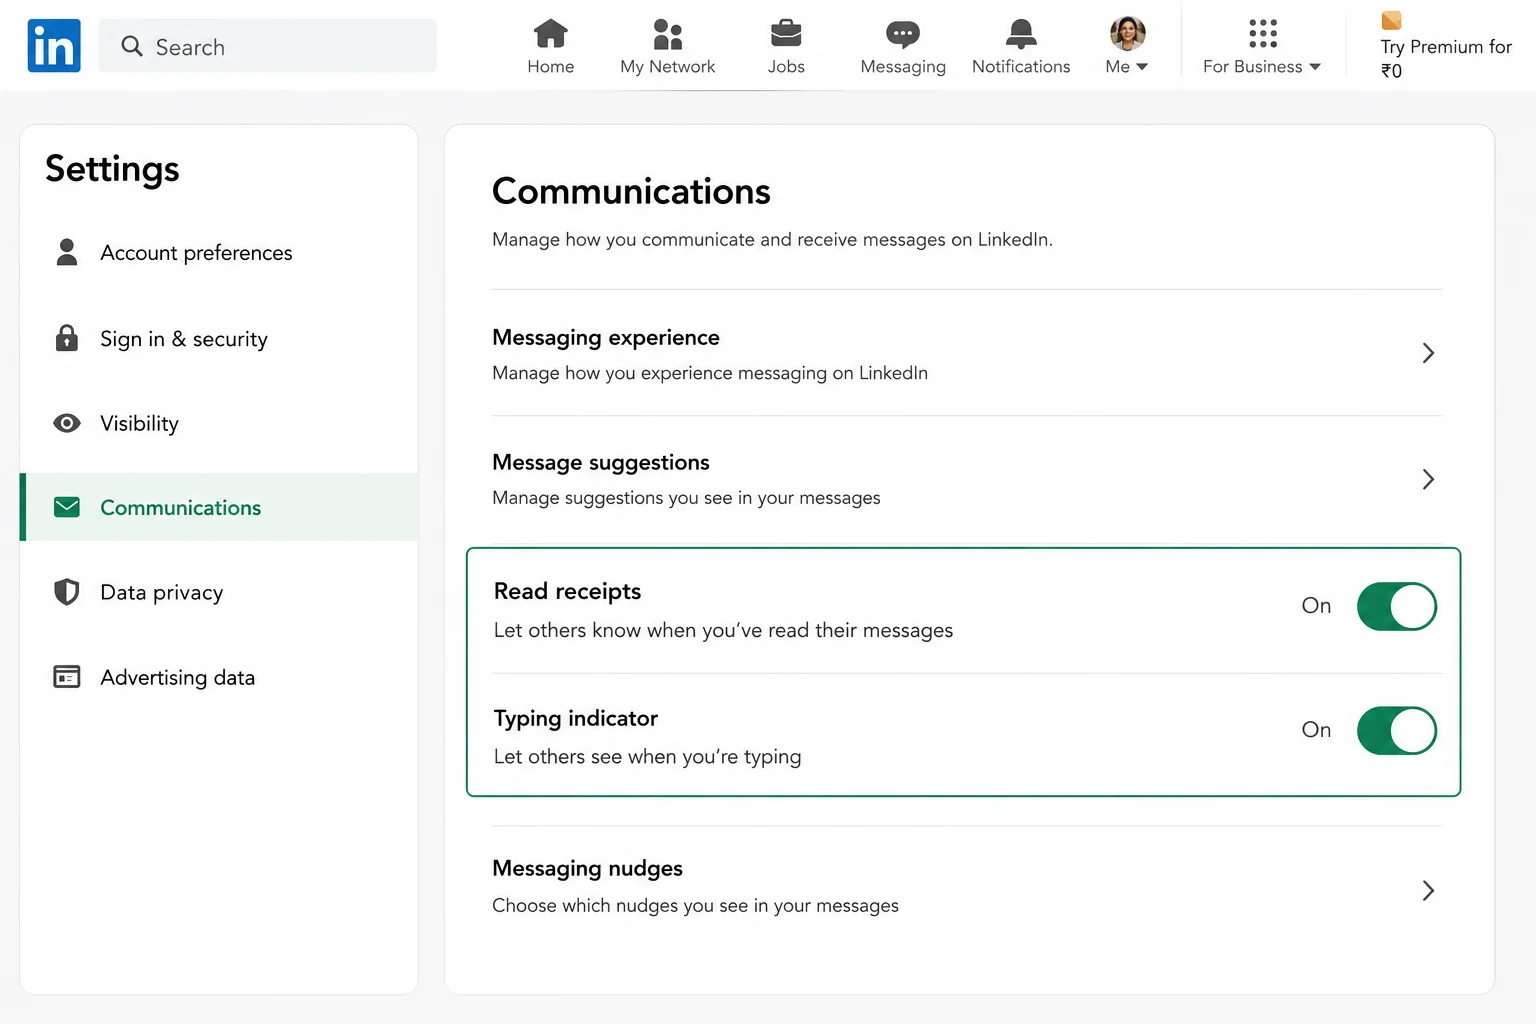Click the Settings sidebar heading
The height and width of the screenshot is (1024, 1536).
pos(112,169)
